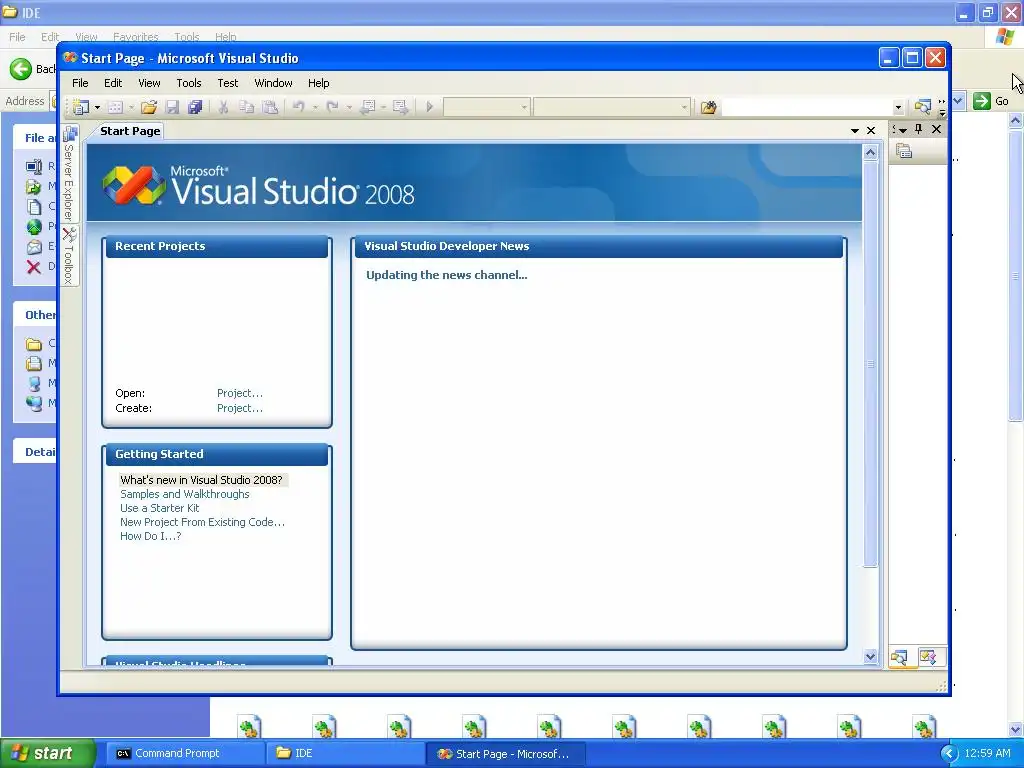The height and width of the screenshot is (768, 1024).
Task: Click the Visual Studio 2008 logo icon
Action: click(x=134, y=185)
